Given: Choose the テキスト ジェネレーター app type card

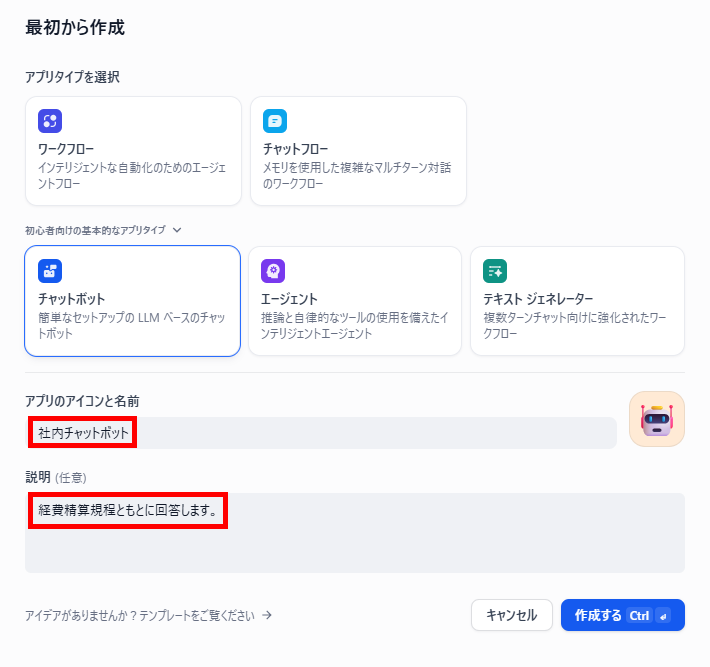Looking at the screenshot, I should [577, 301].
